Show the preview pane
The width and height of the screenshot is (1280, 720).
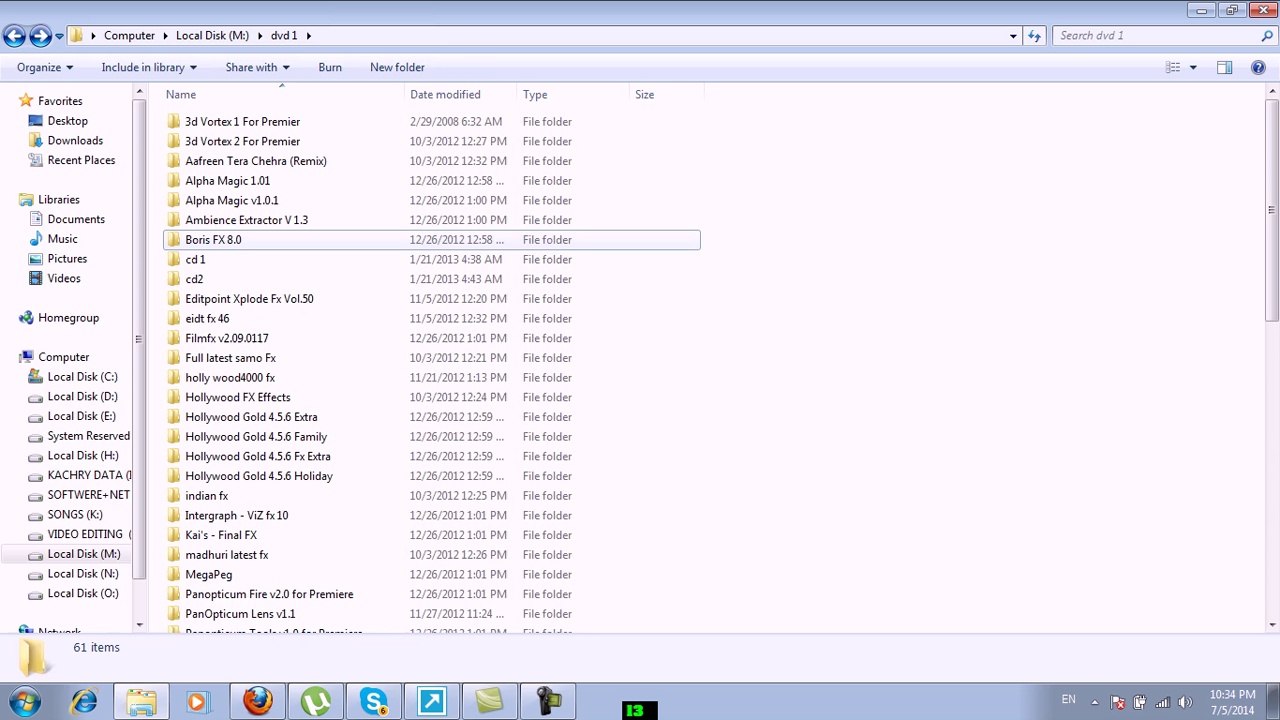pyautogui.click(x=1224, y=68)
